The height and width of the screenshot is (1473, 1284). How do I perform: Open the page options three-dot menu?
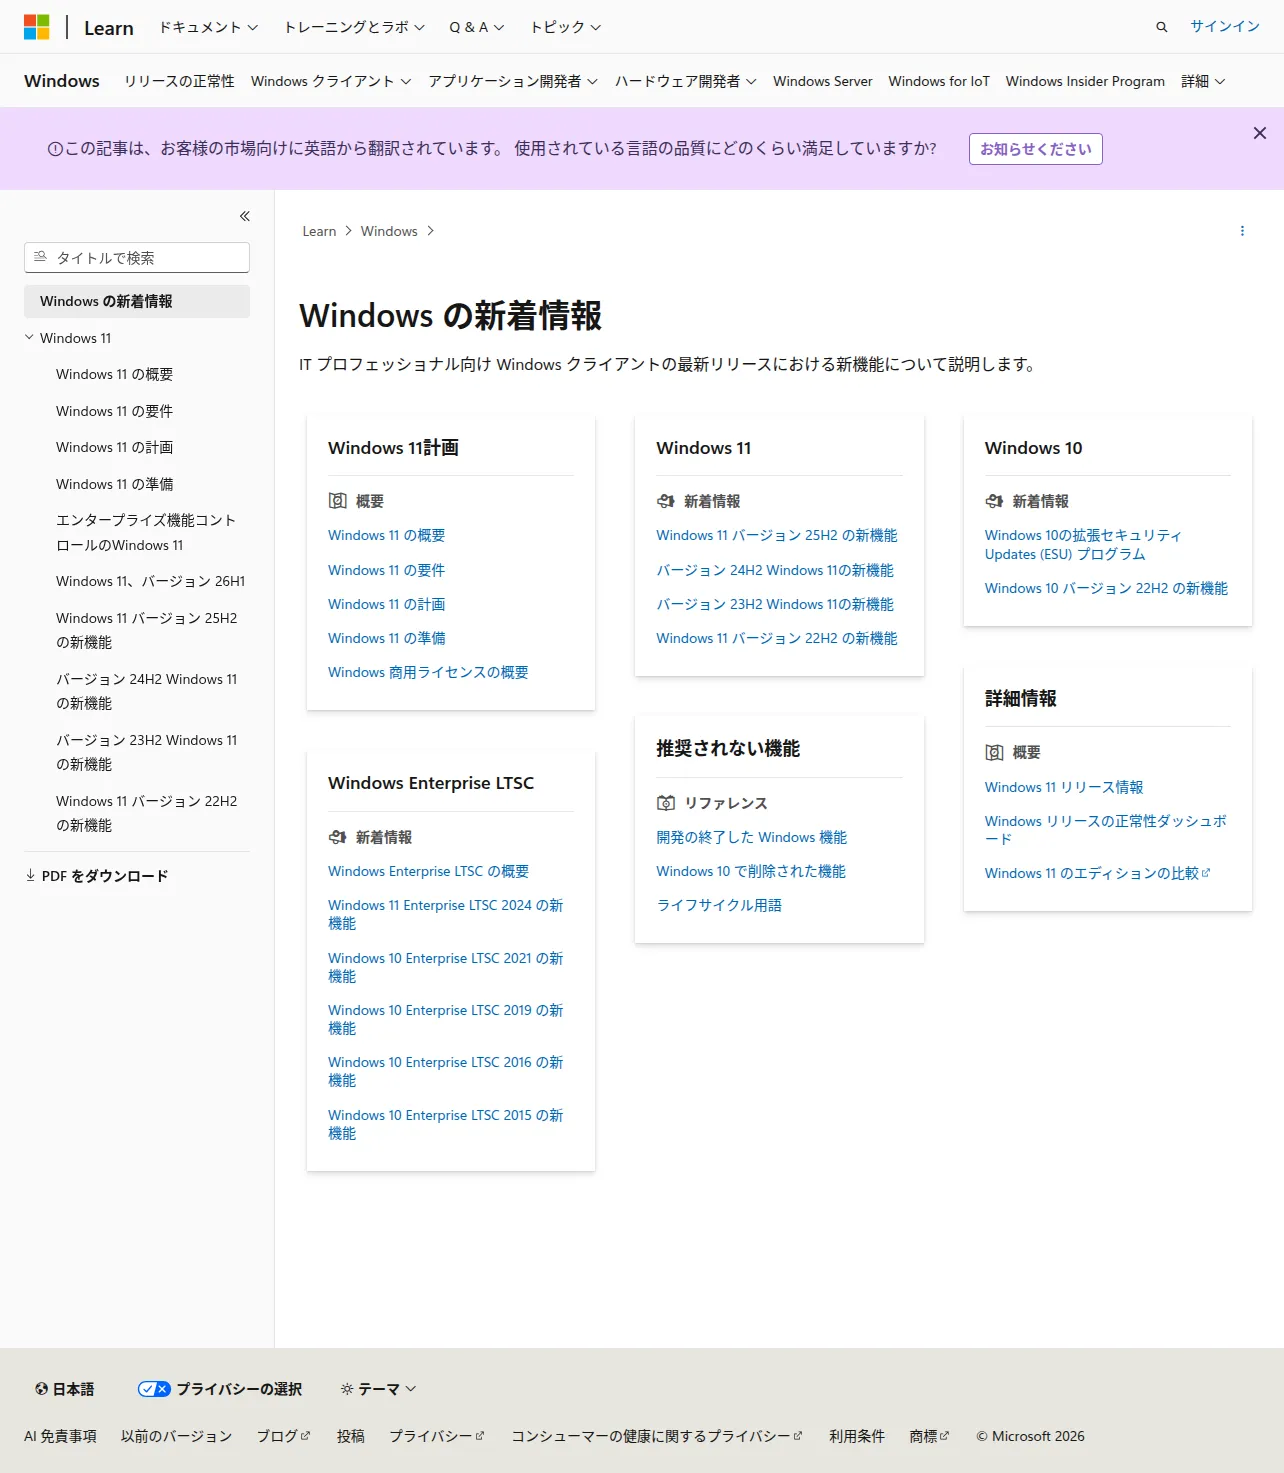click(x=1242, y=231)
